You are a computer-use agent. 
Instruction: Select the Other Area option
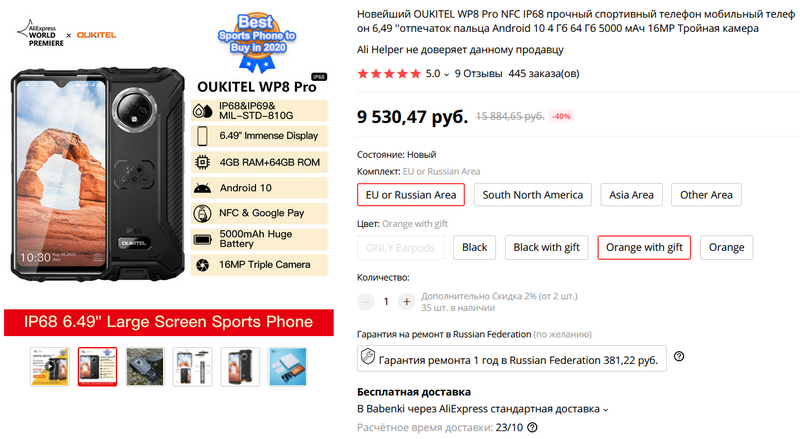click(x=706, y=194)
